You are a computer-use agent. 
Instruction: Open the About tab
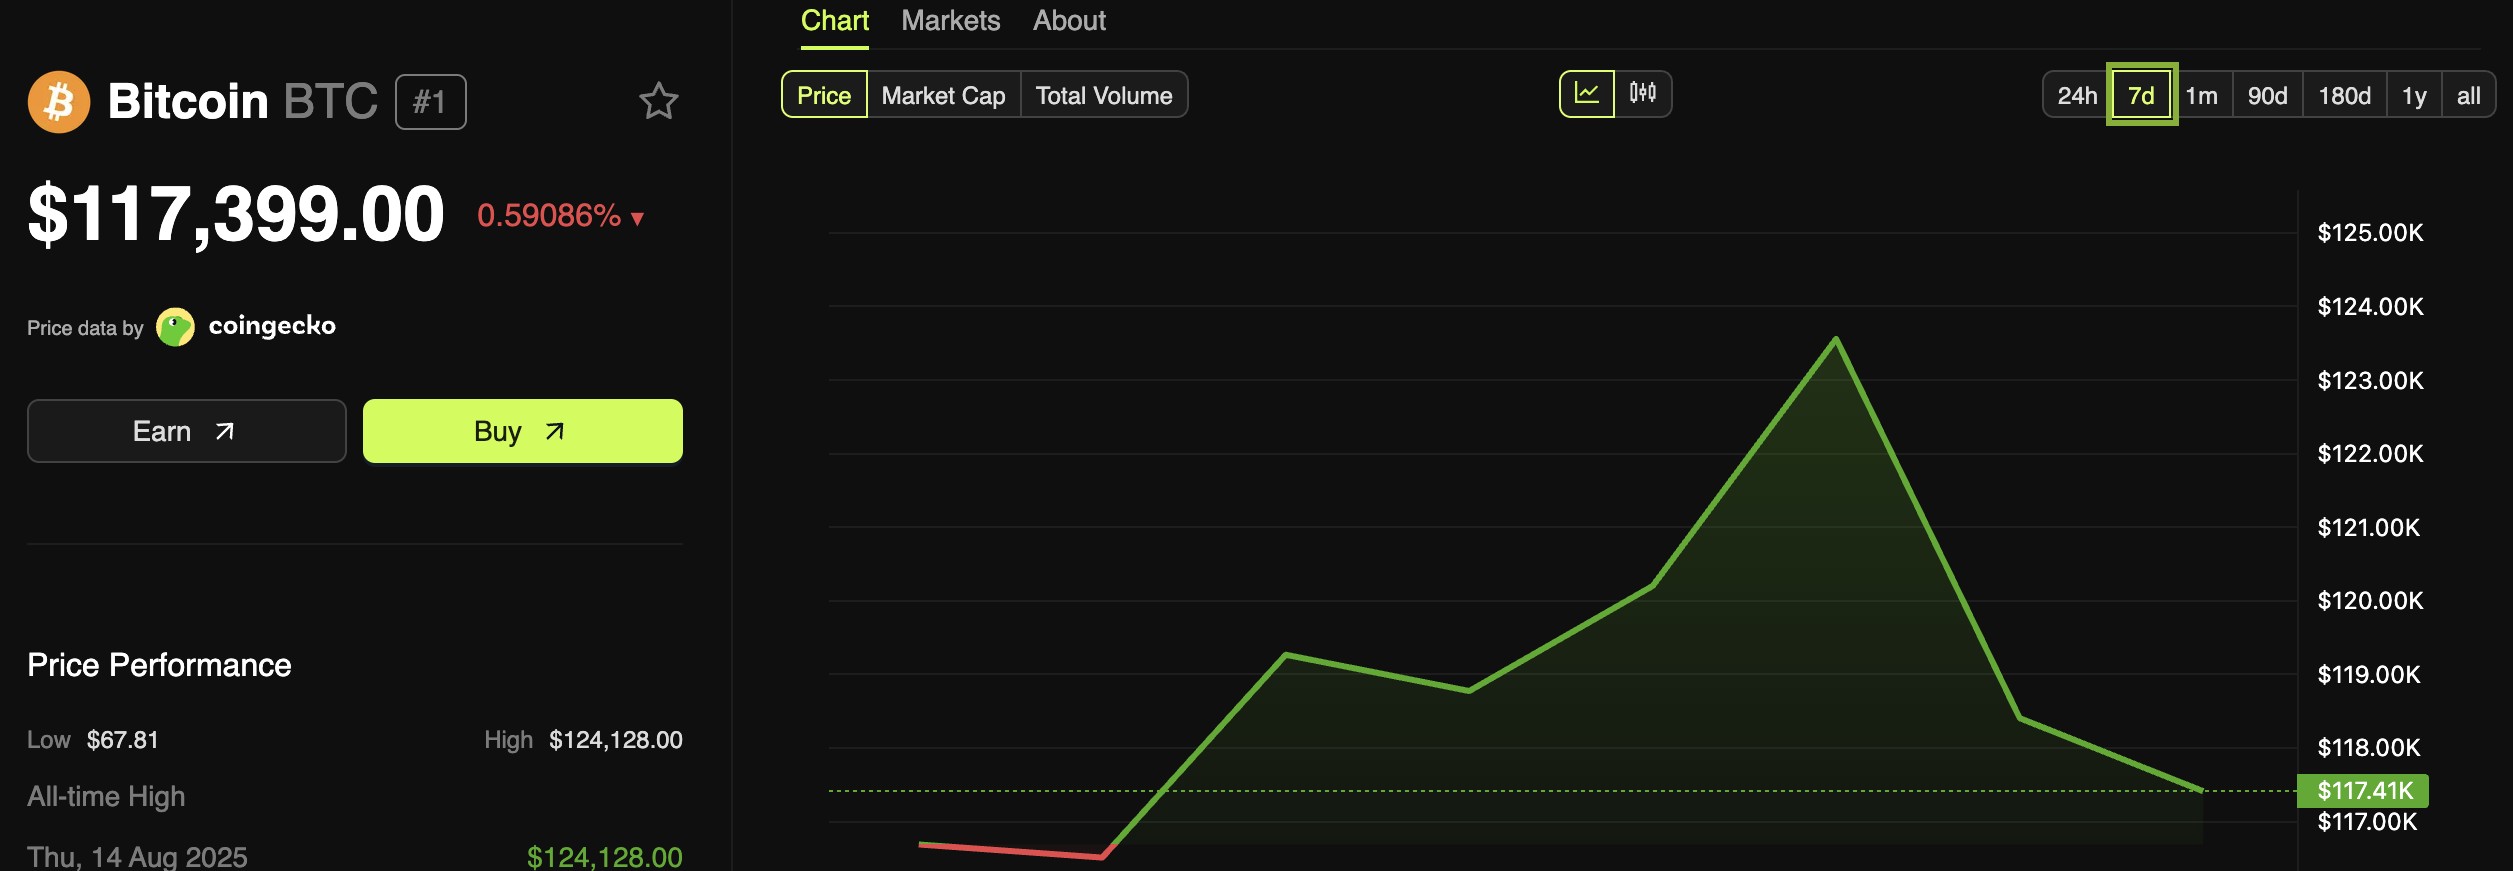1069,21
